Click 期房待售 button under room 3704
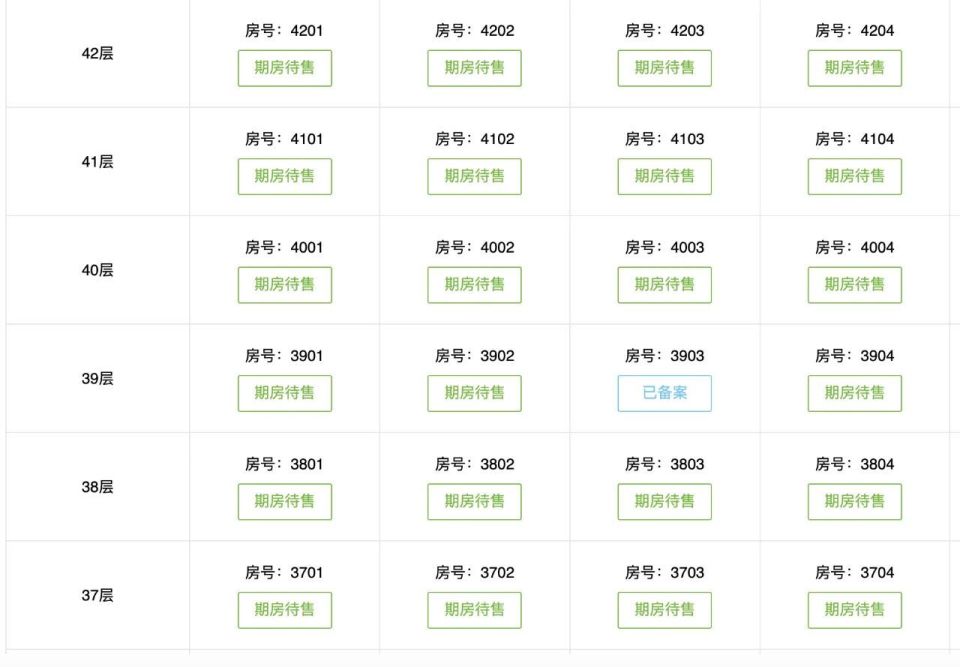 pos(855,610)
